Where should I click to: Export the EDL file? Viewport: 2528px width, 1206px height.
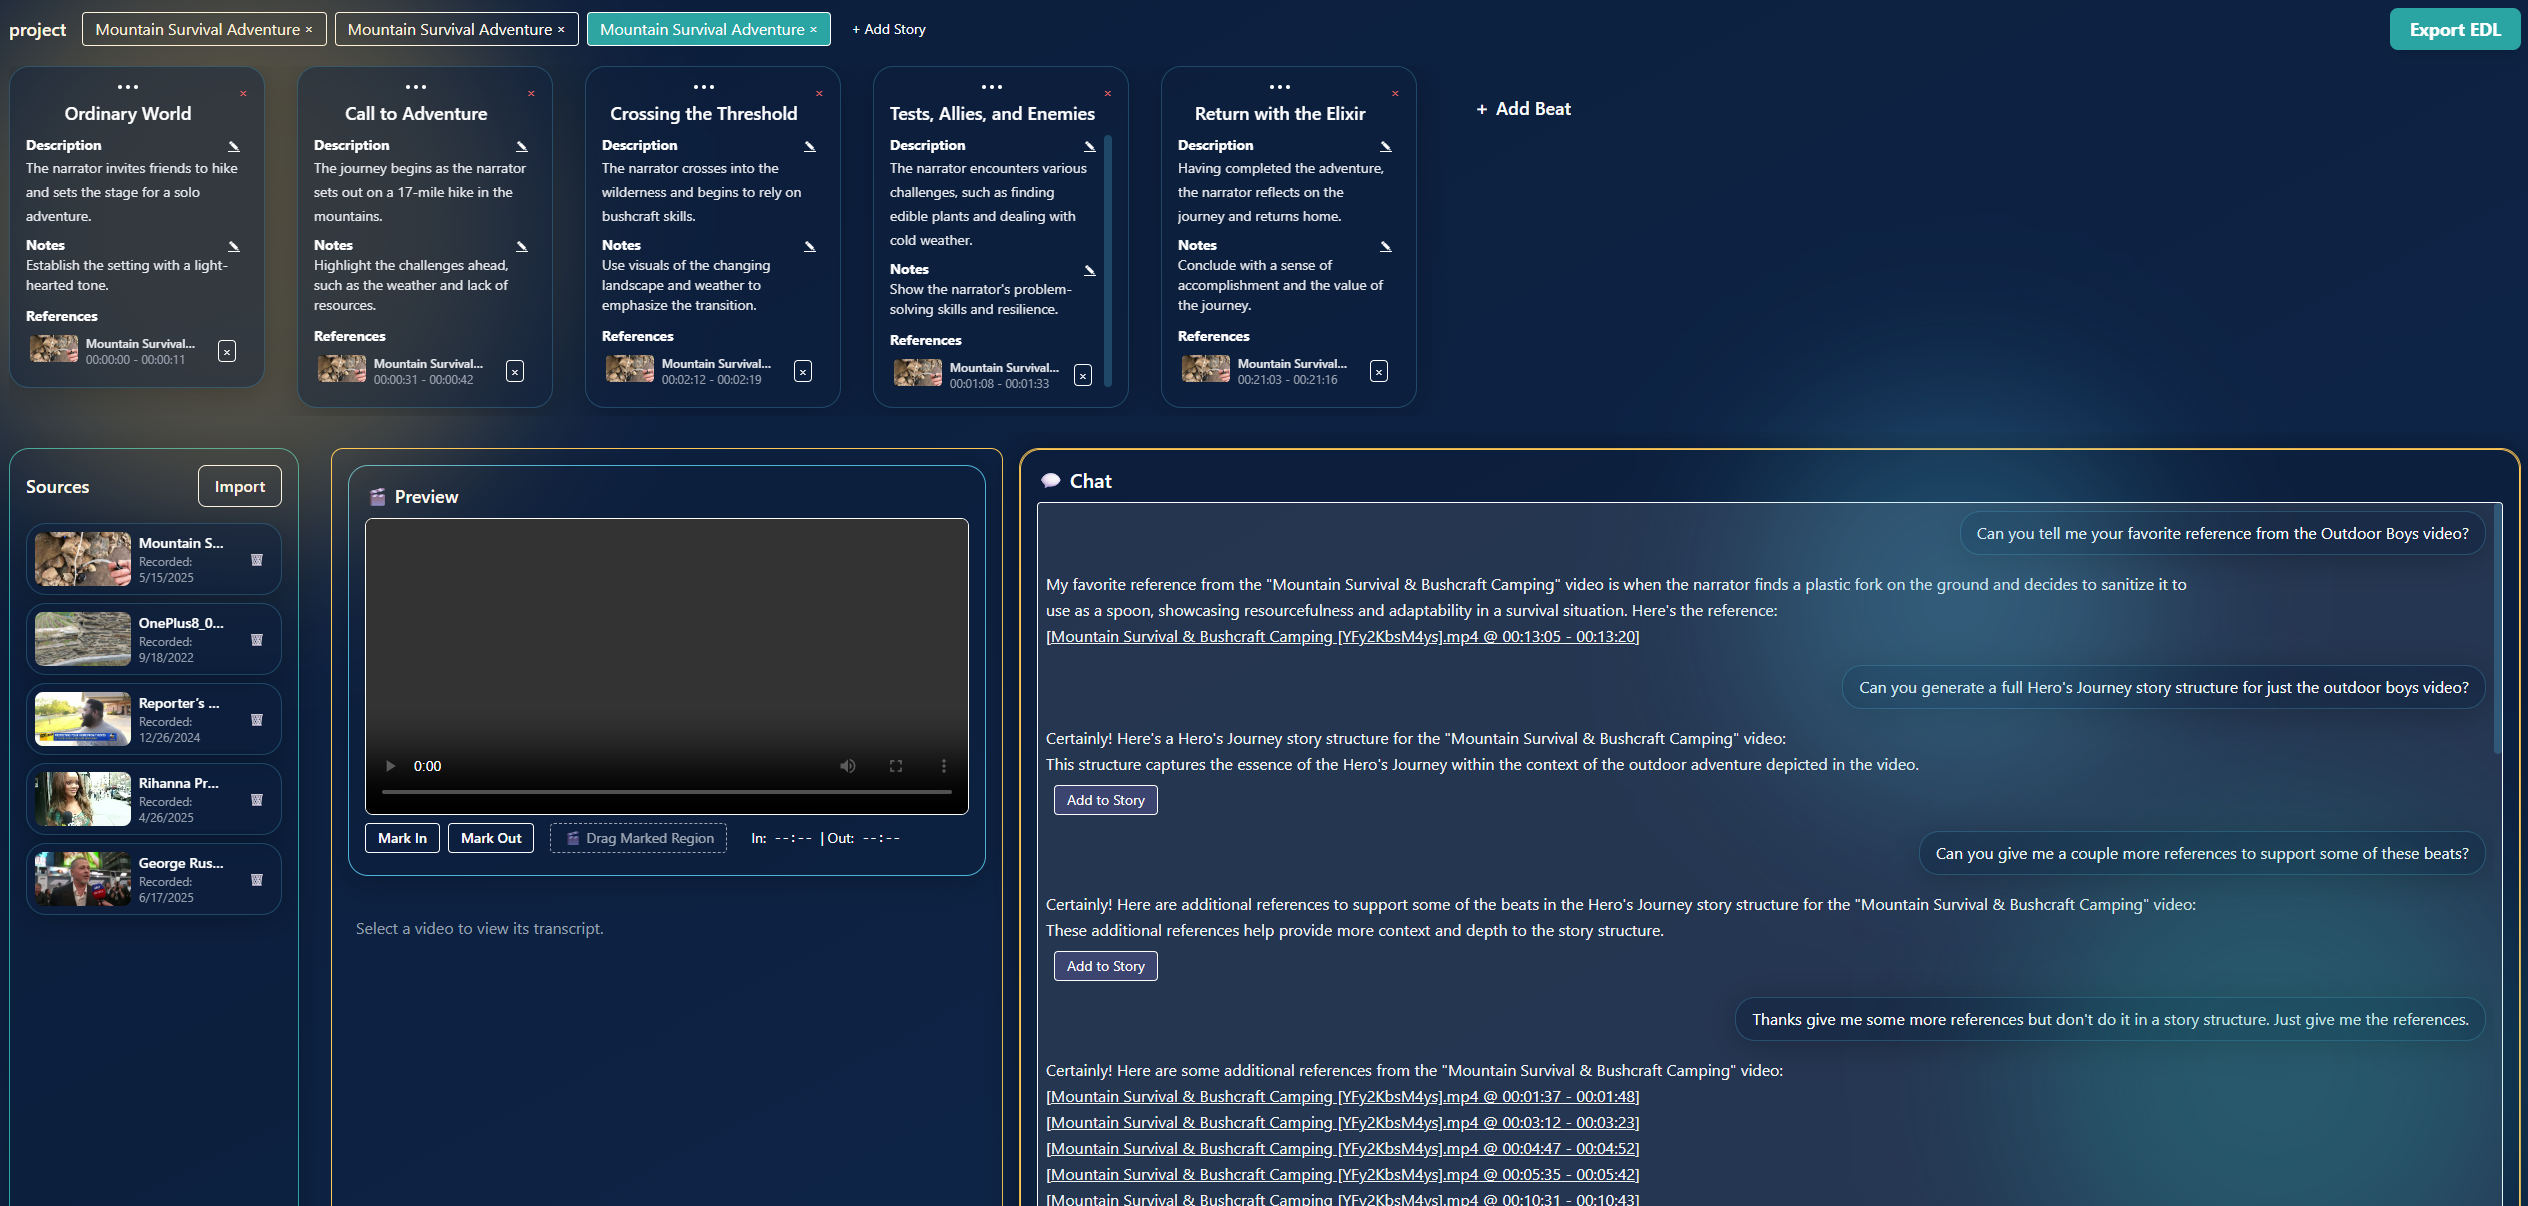pyautogui.click(x=2454, y=30)
